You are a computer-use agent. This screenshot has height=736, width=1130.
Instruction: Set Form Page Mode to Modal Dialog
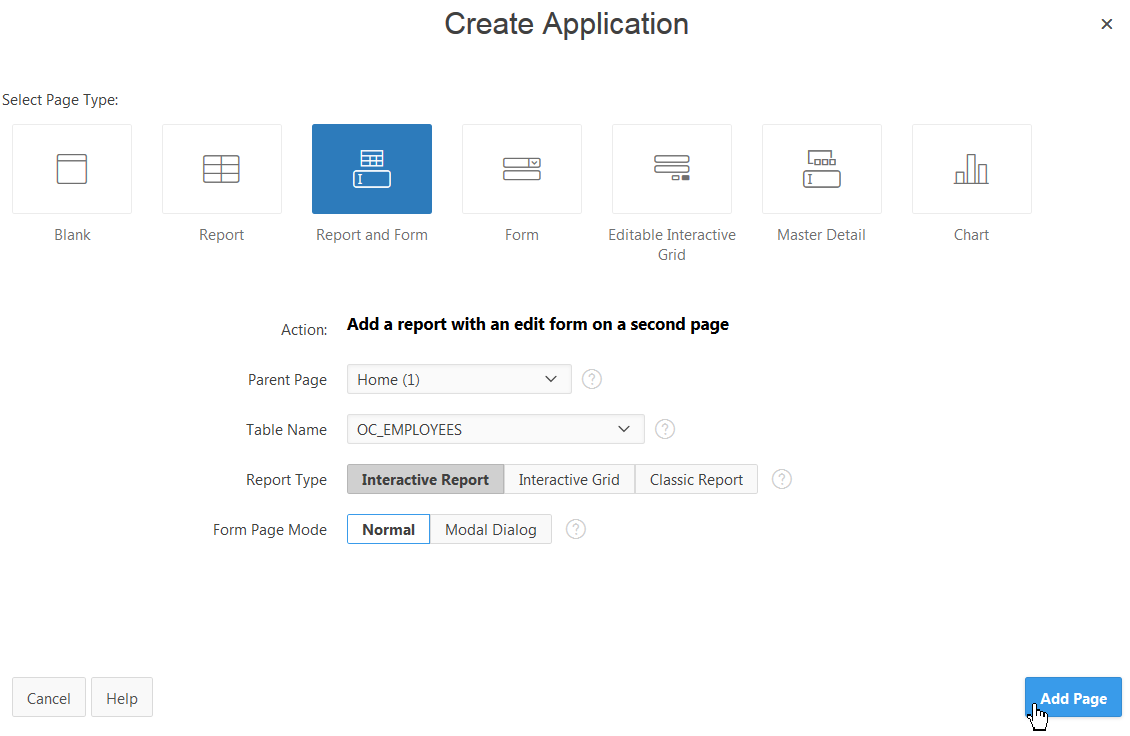[x=491, y=529]
